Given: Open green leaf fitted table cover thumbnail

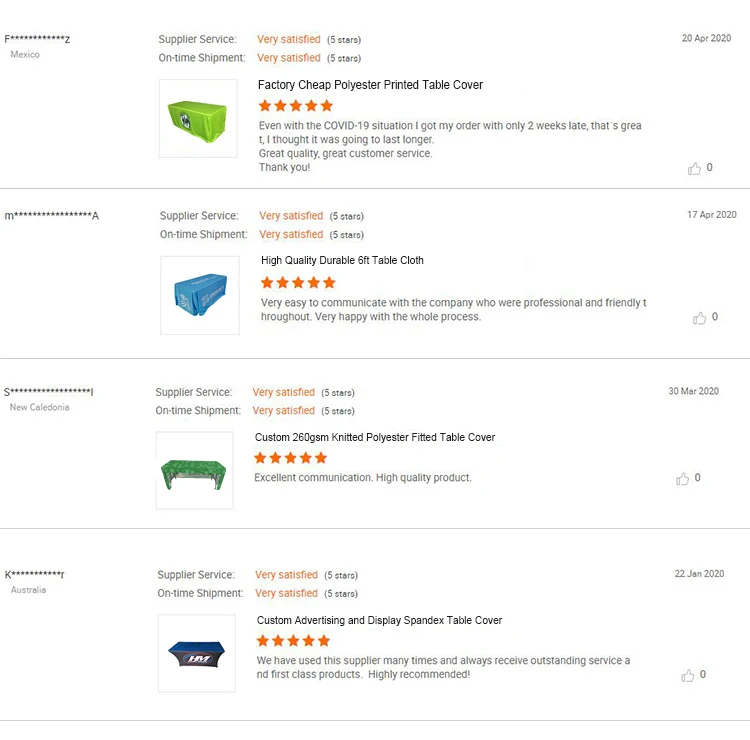Looking at the screenshot, I should 194,471.
